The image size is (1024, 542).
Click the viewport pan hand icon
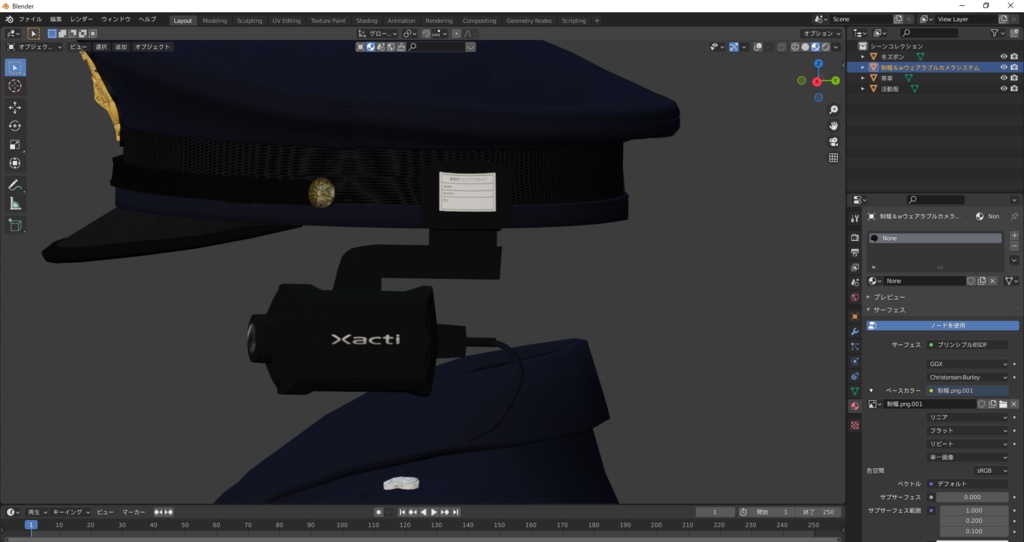833,125
